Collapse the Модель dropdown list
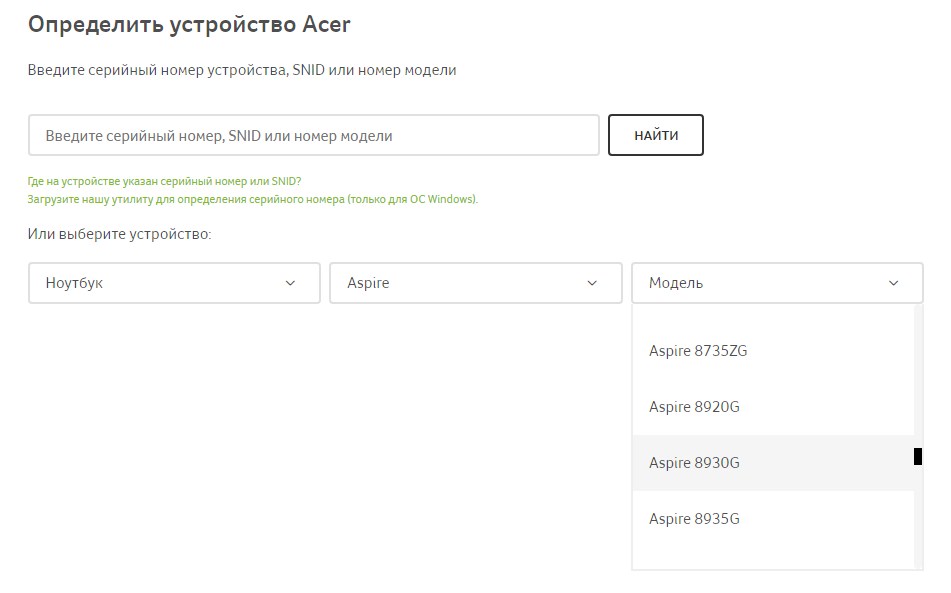This screenshot has height=593, width=951. (777, 283)
